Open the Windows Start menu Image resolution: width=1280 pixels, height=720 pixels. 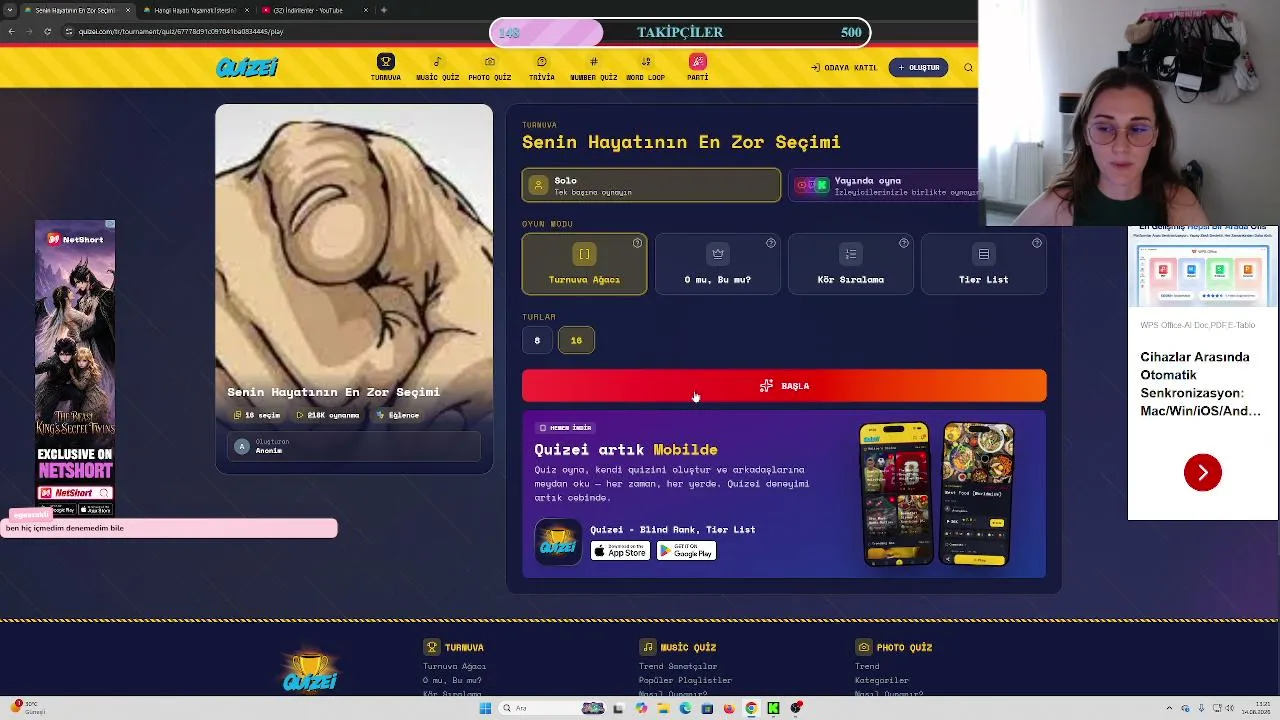point(485,708)
